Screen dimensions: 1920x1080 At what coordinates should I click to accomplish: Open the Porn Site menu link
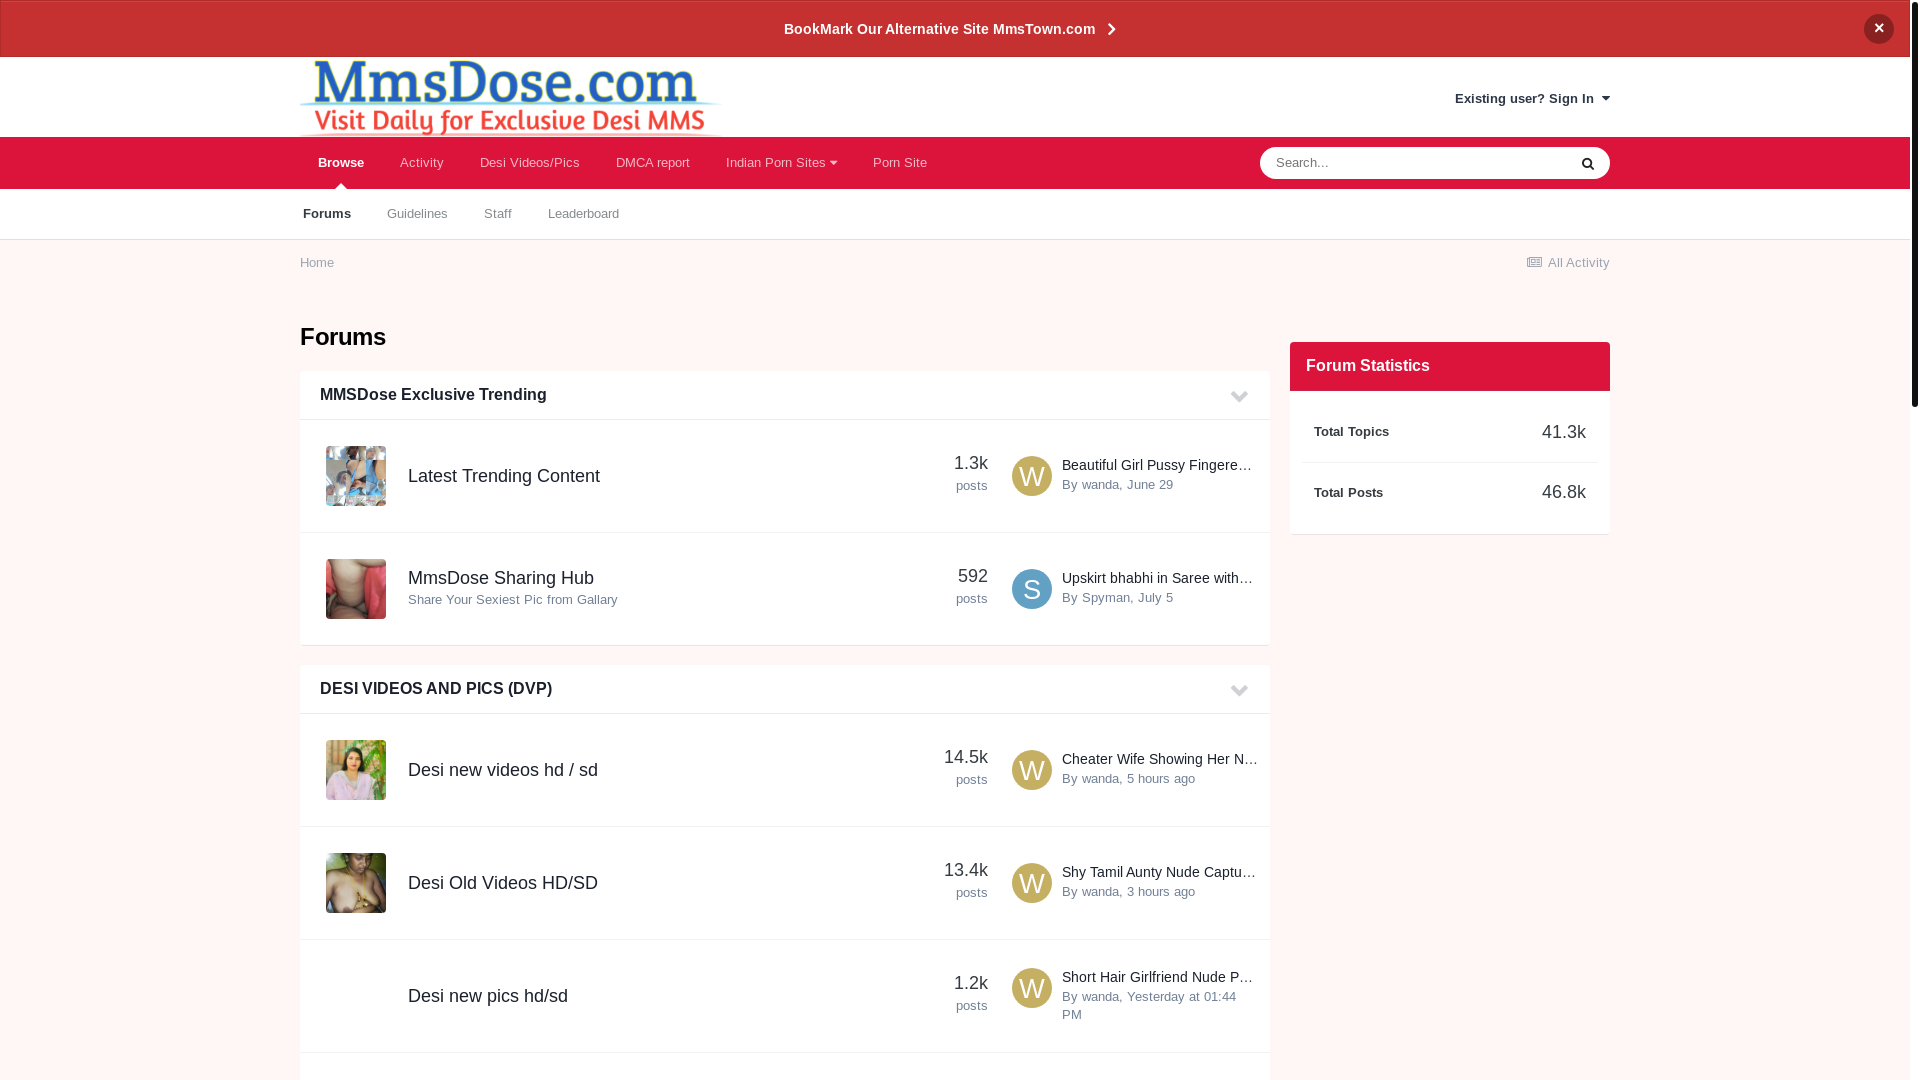coord(899,163)
